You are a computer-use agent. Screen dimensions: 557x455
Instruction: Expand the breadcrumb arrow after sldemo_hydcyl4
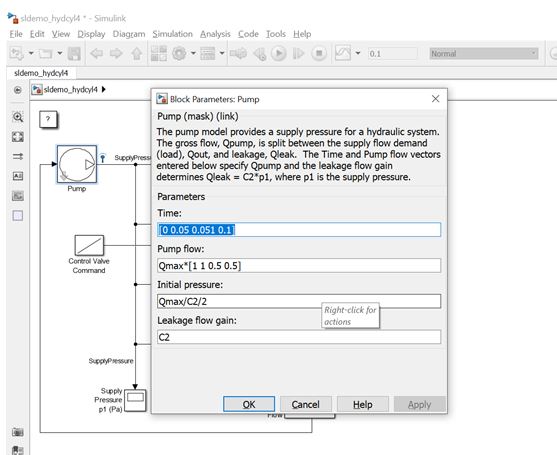tap(104, 89)
